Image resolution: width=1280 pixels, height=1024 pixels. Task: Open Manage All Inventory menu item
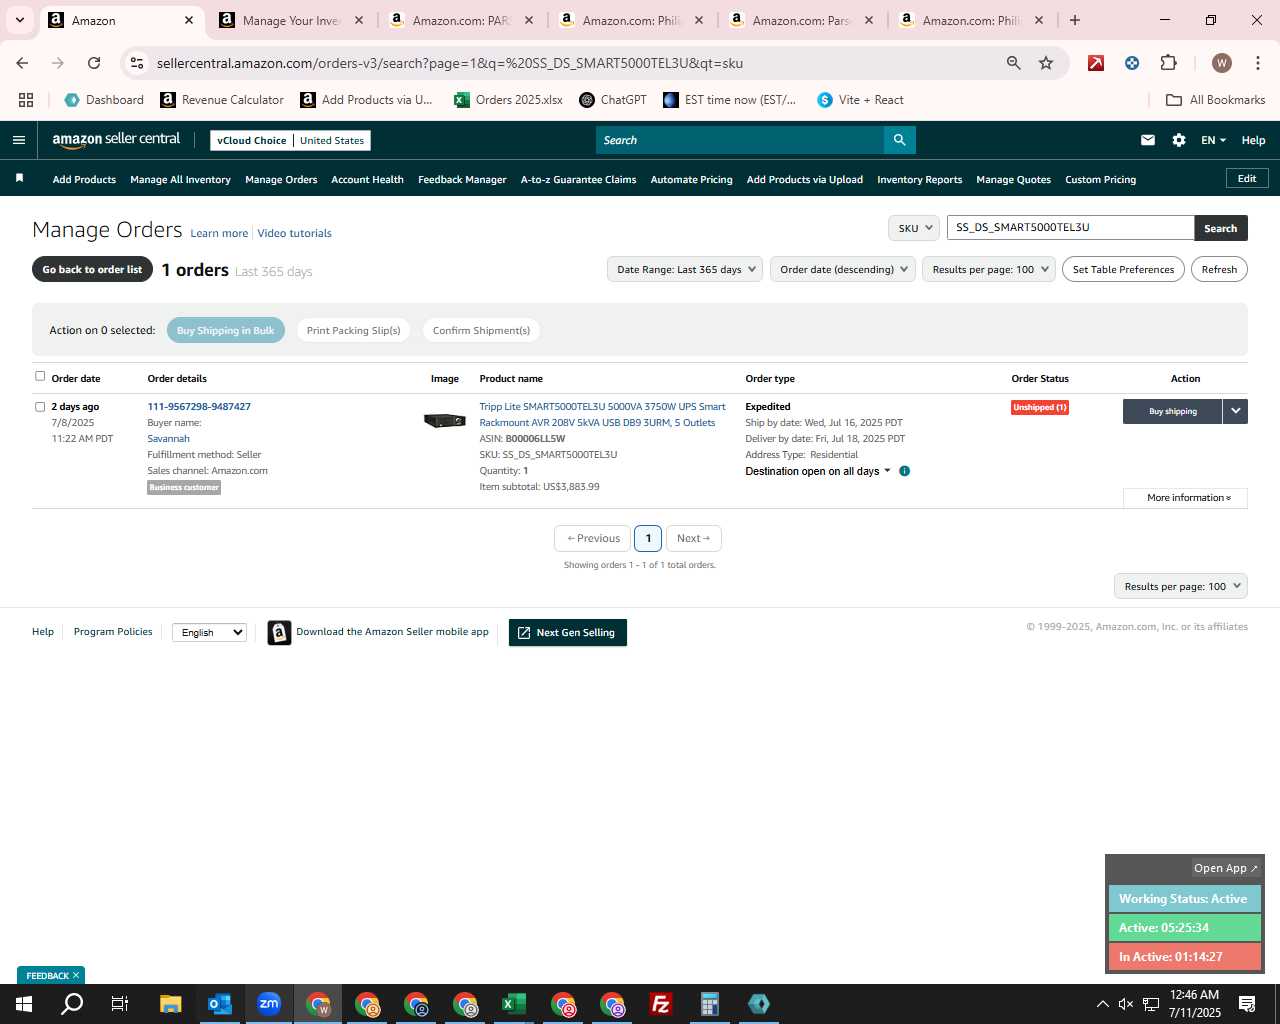180,180
